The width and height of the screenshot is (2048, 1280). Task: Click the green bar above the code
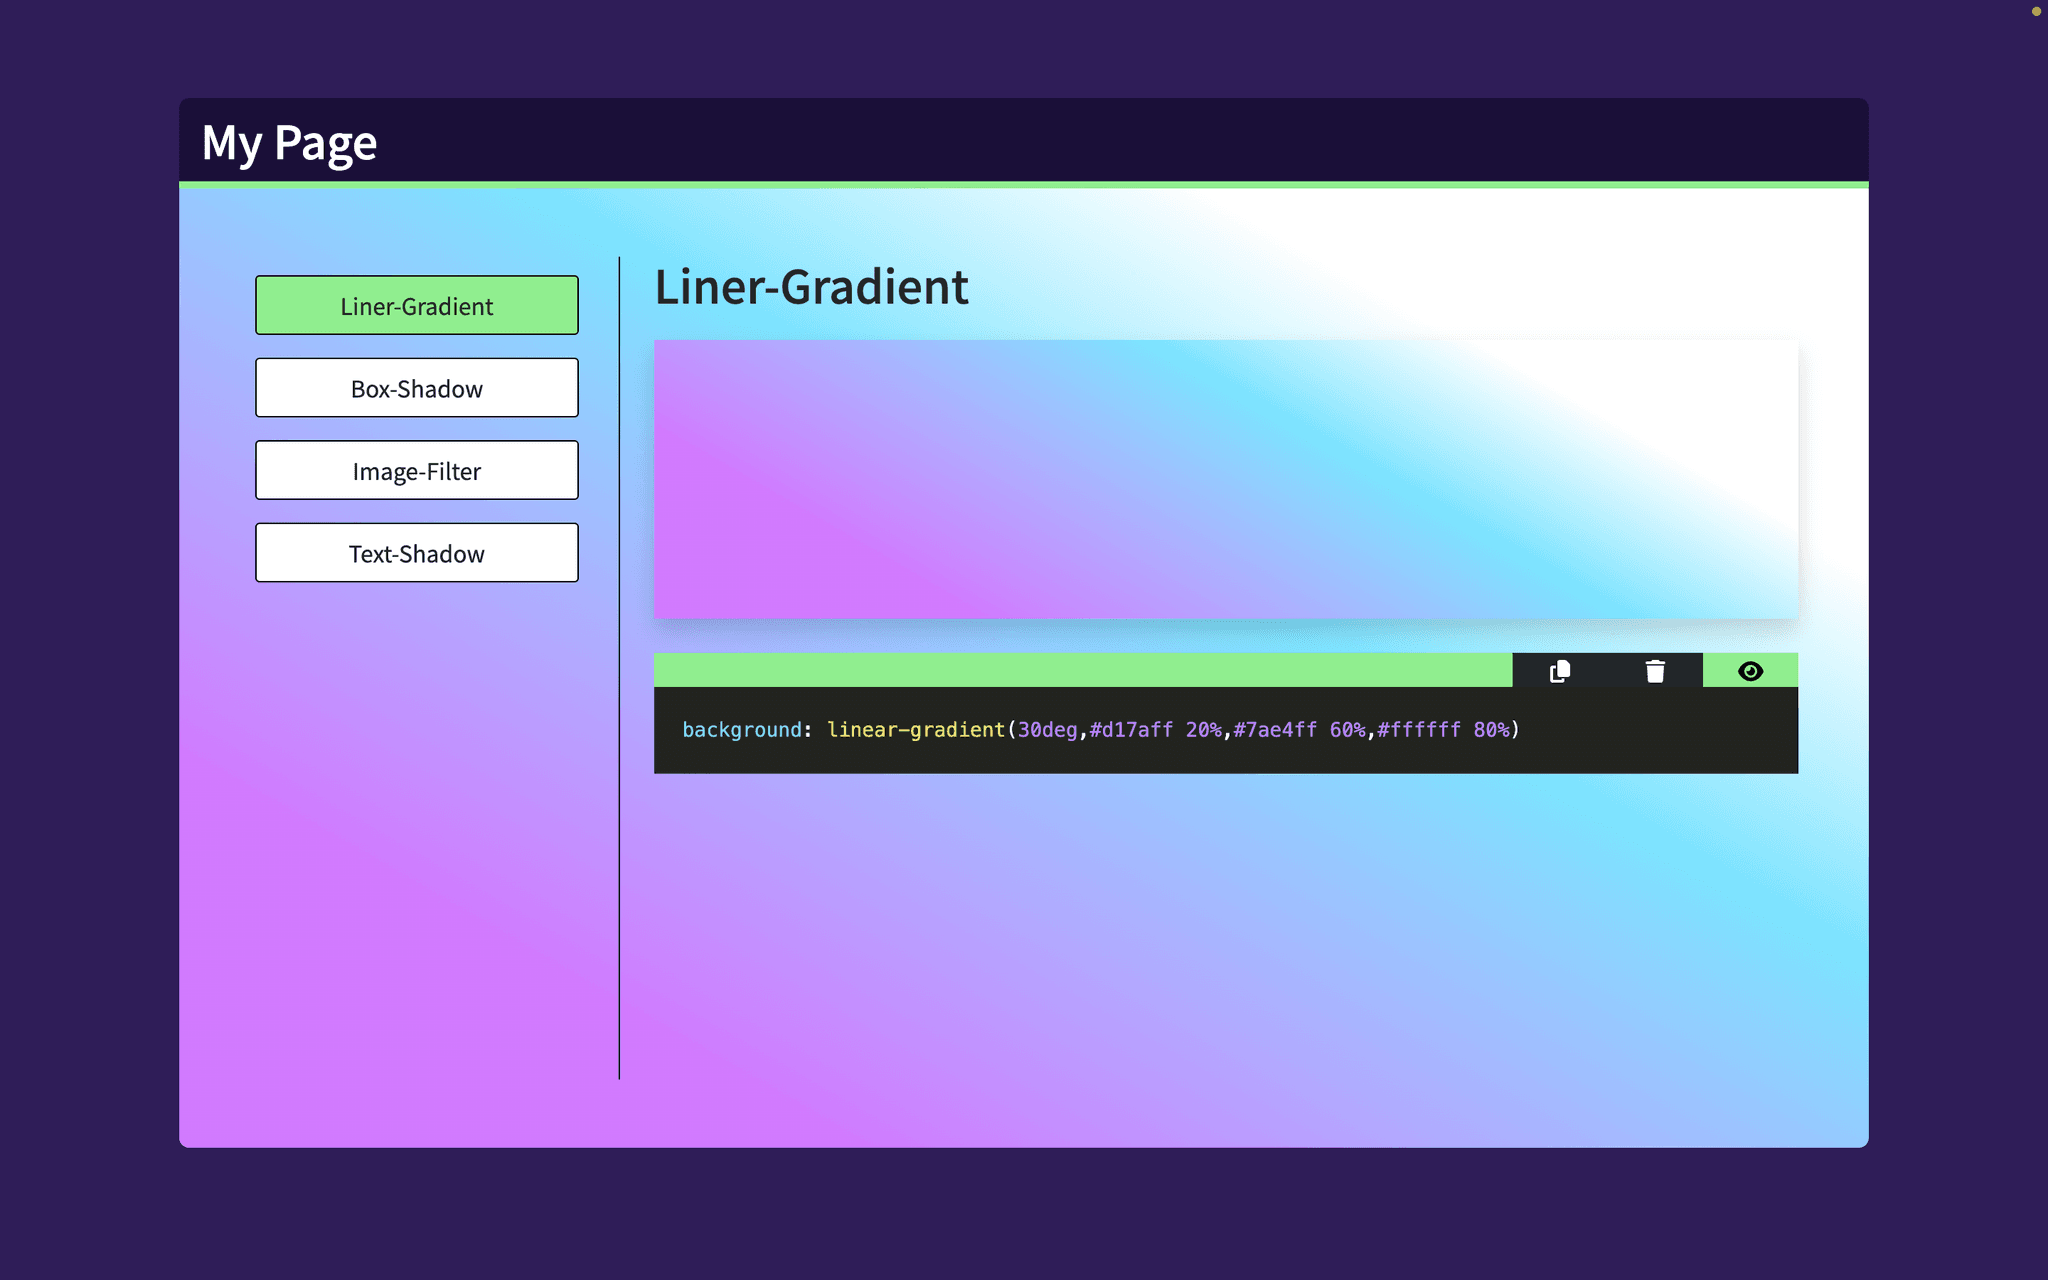(x=1082, y=670)
